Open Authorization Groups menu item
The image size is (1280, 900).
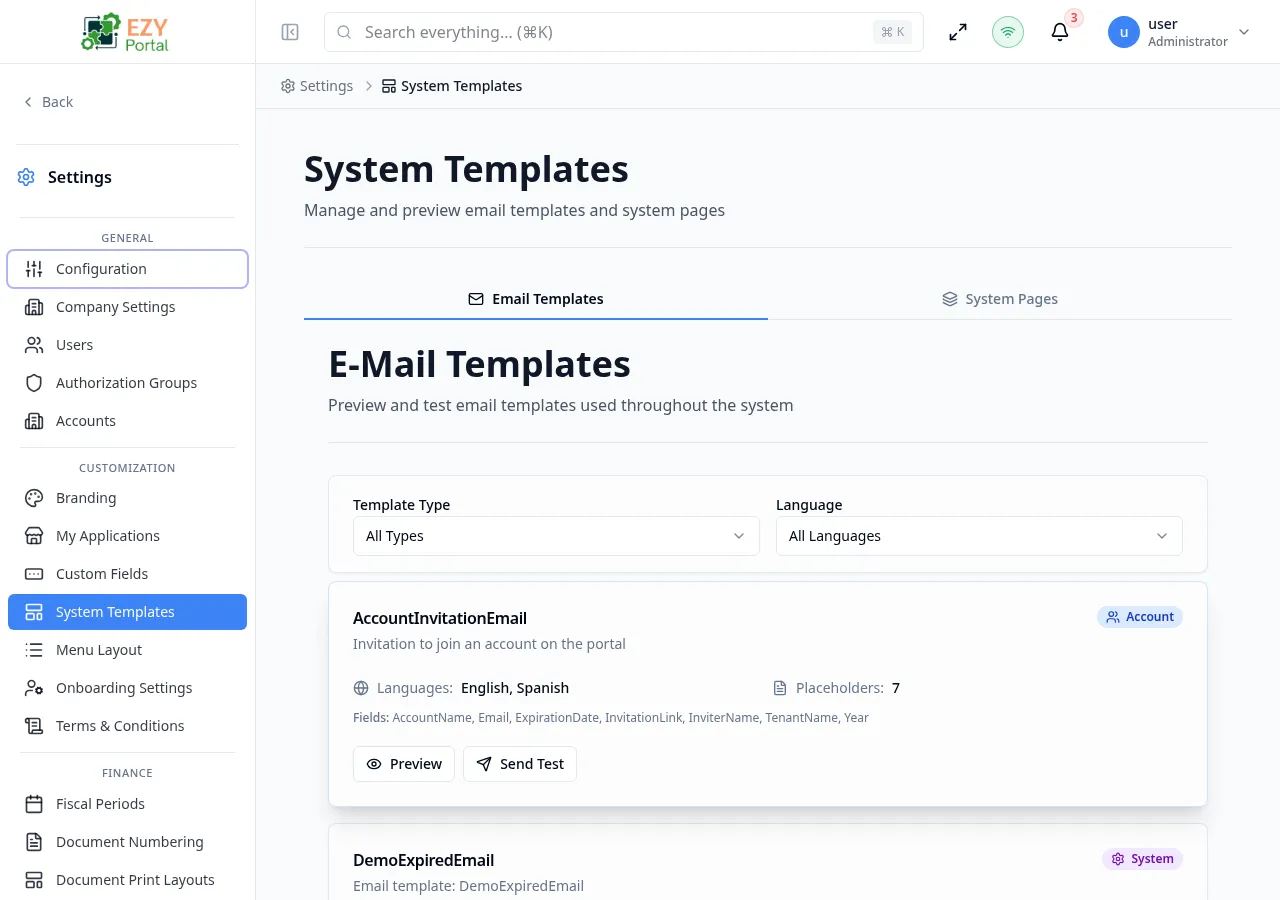[128, 383]
